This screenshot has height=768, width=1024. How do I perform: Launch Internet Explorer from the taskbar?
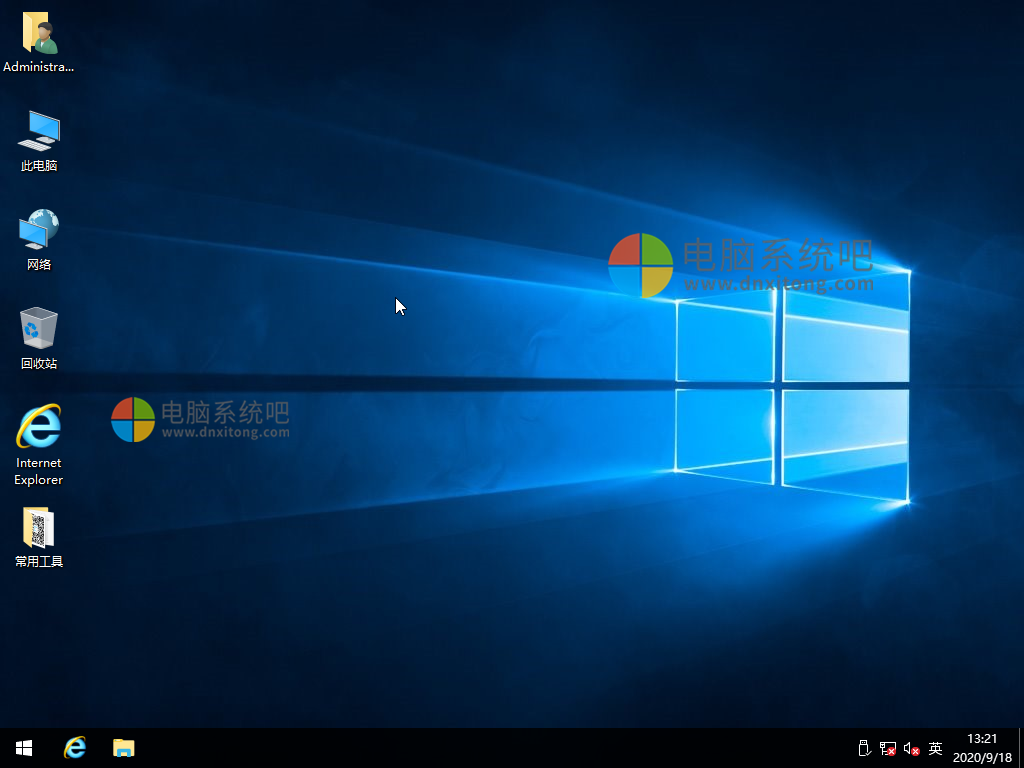click(x=75, y=748)
